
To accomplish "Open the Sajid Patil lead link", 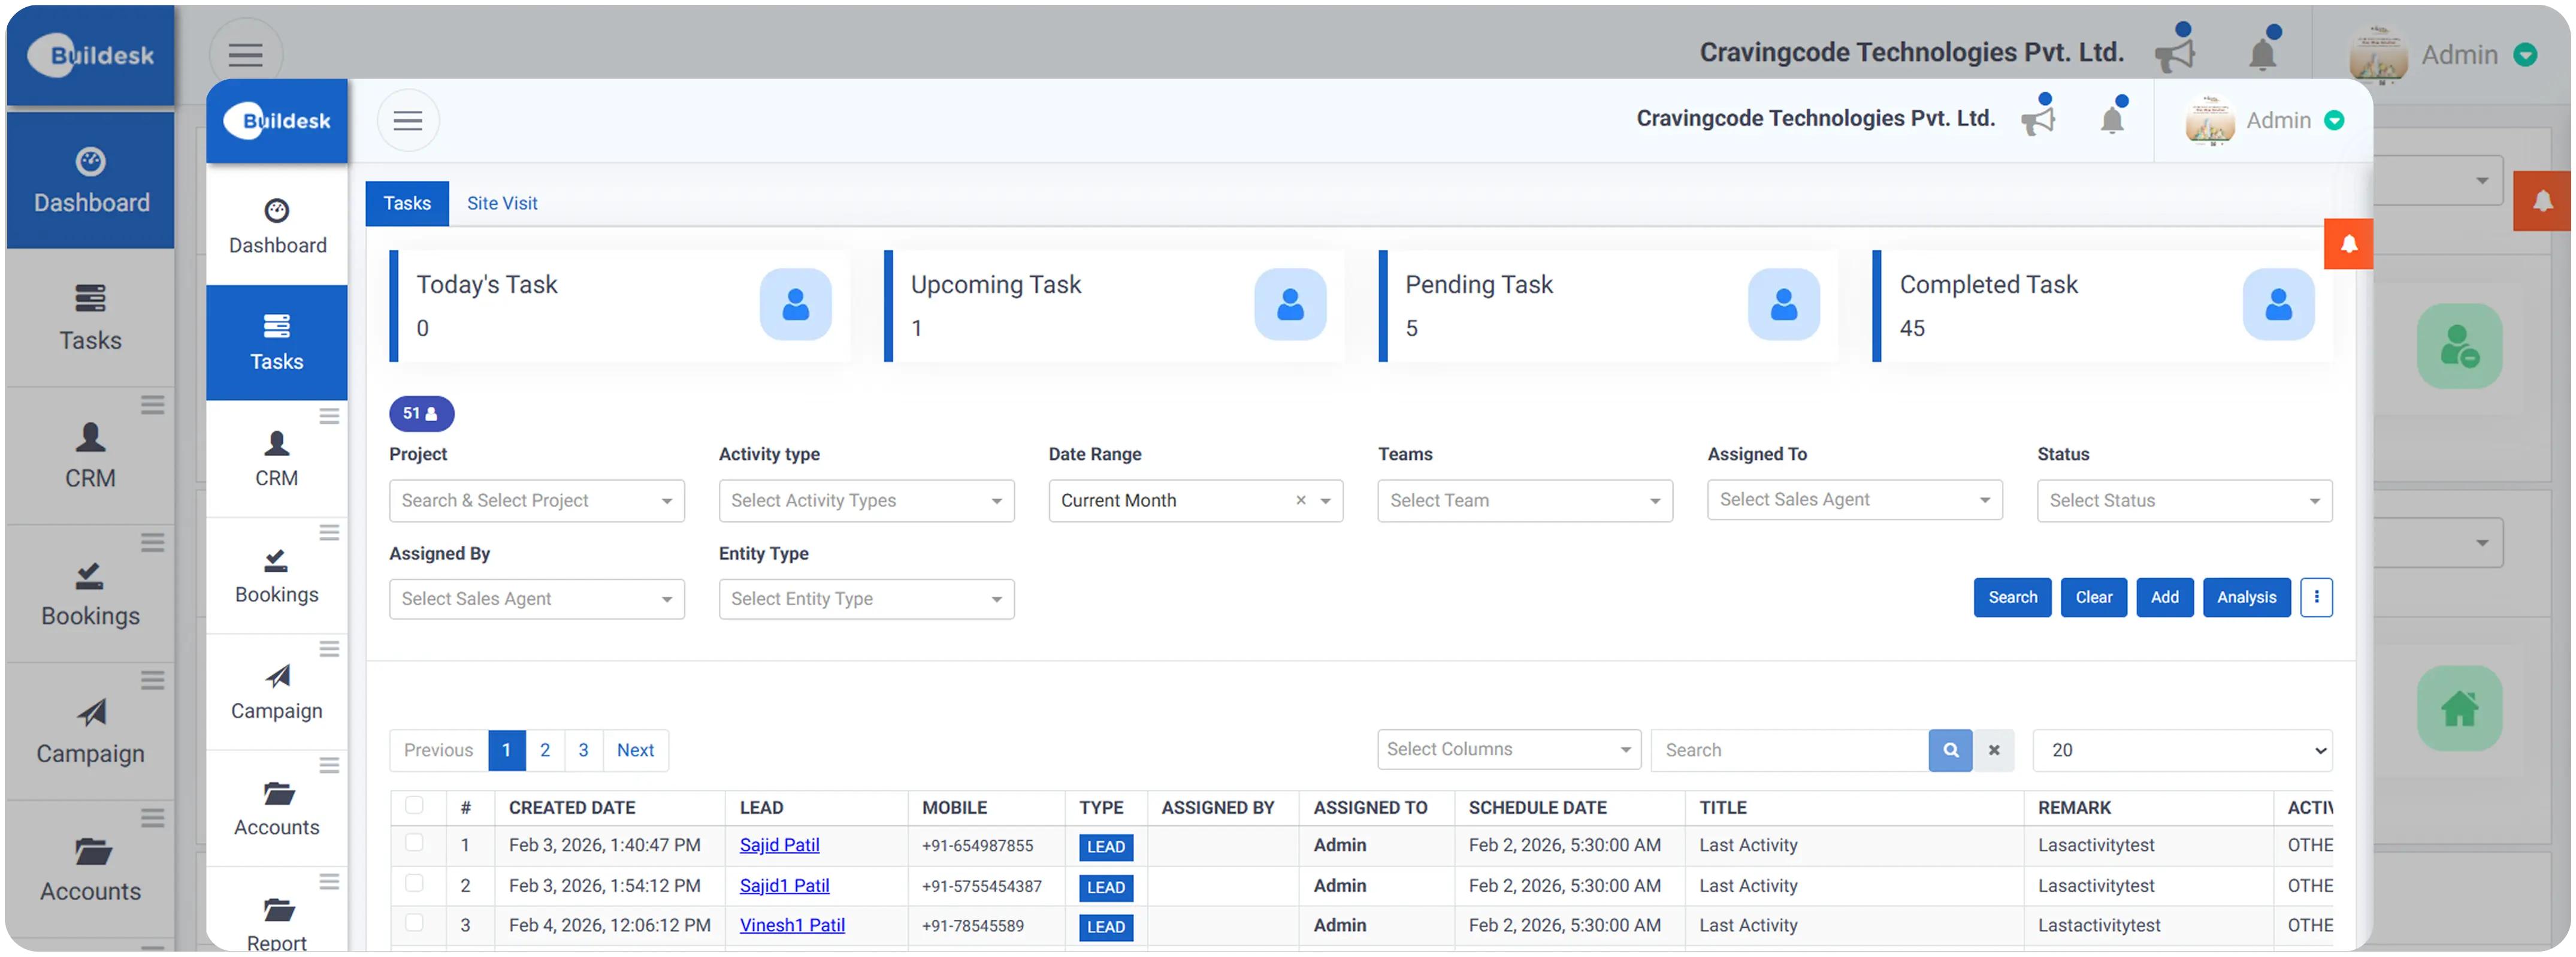I will [779, 845].
